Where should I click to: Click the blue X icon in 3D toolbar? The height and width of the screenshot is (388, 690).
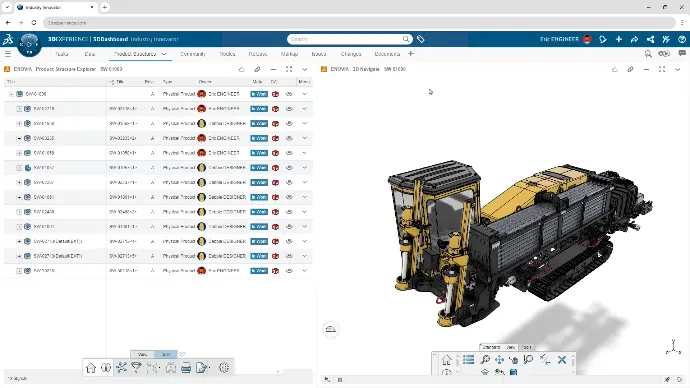562,360
